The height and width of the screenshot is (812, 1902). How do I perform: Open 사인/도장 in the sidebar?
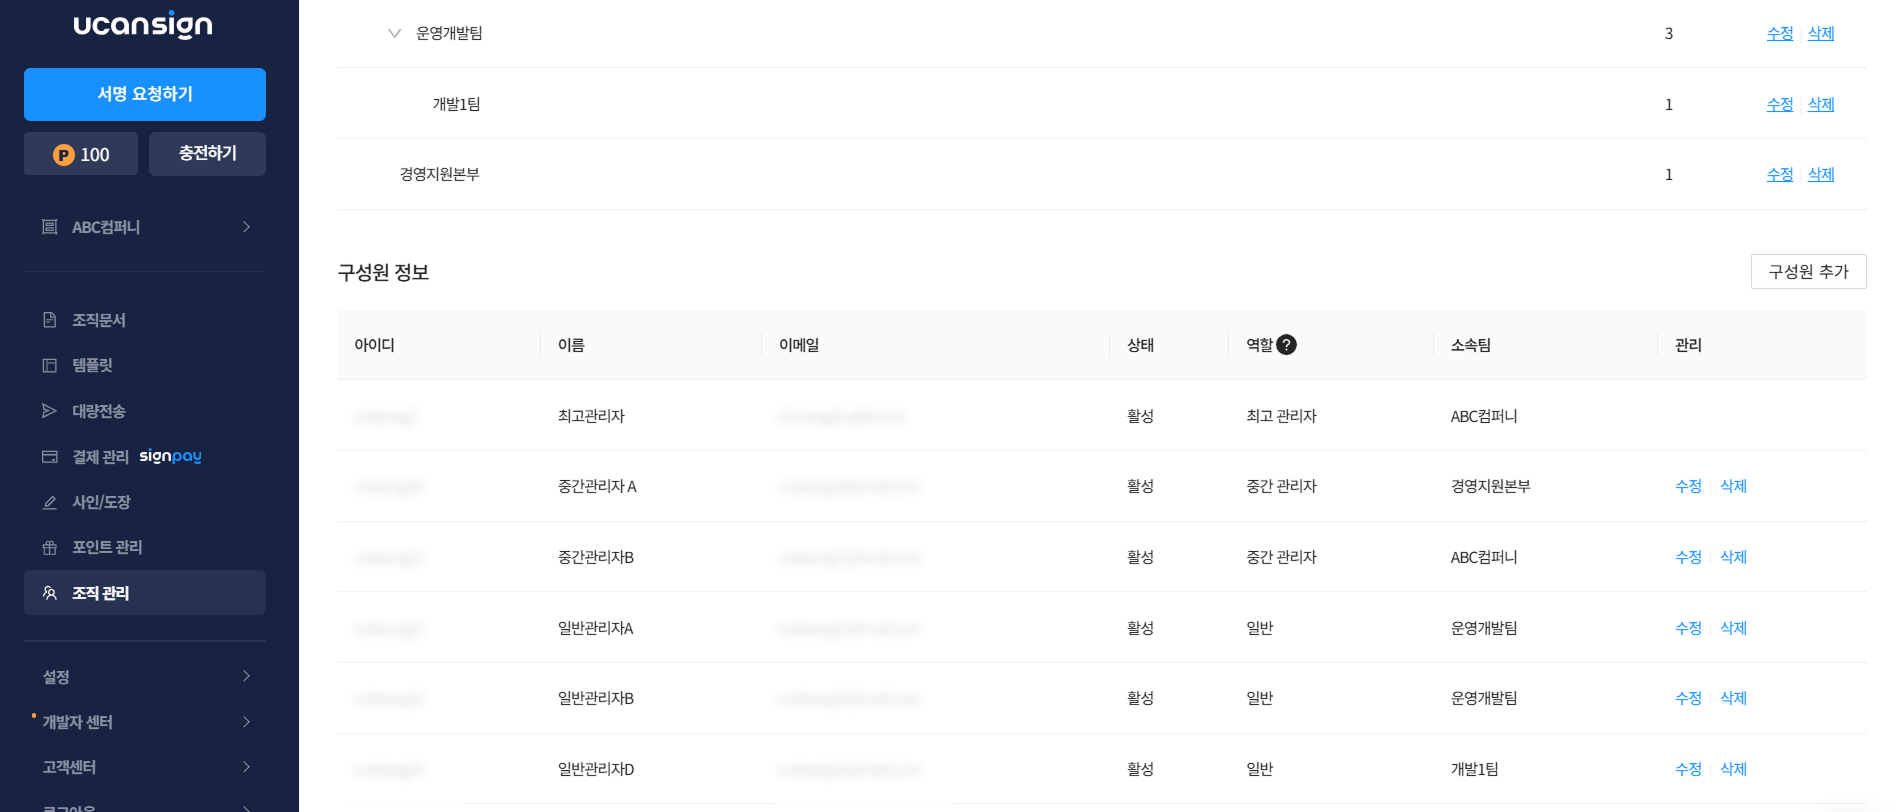coord(145,502)
